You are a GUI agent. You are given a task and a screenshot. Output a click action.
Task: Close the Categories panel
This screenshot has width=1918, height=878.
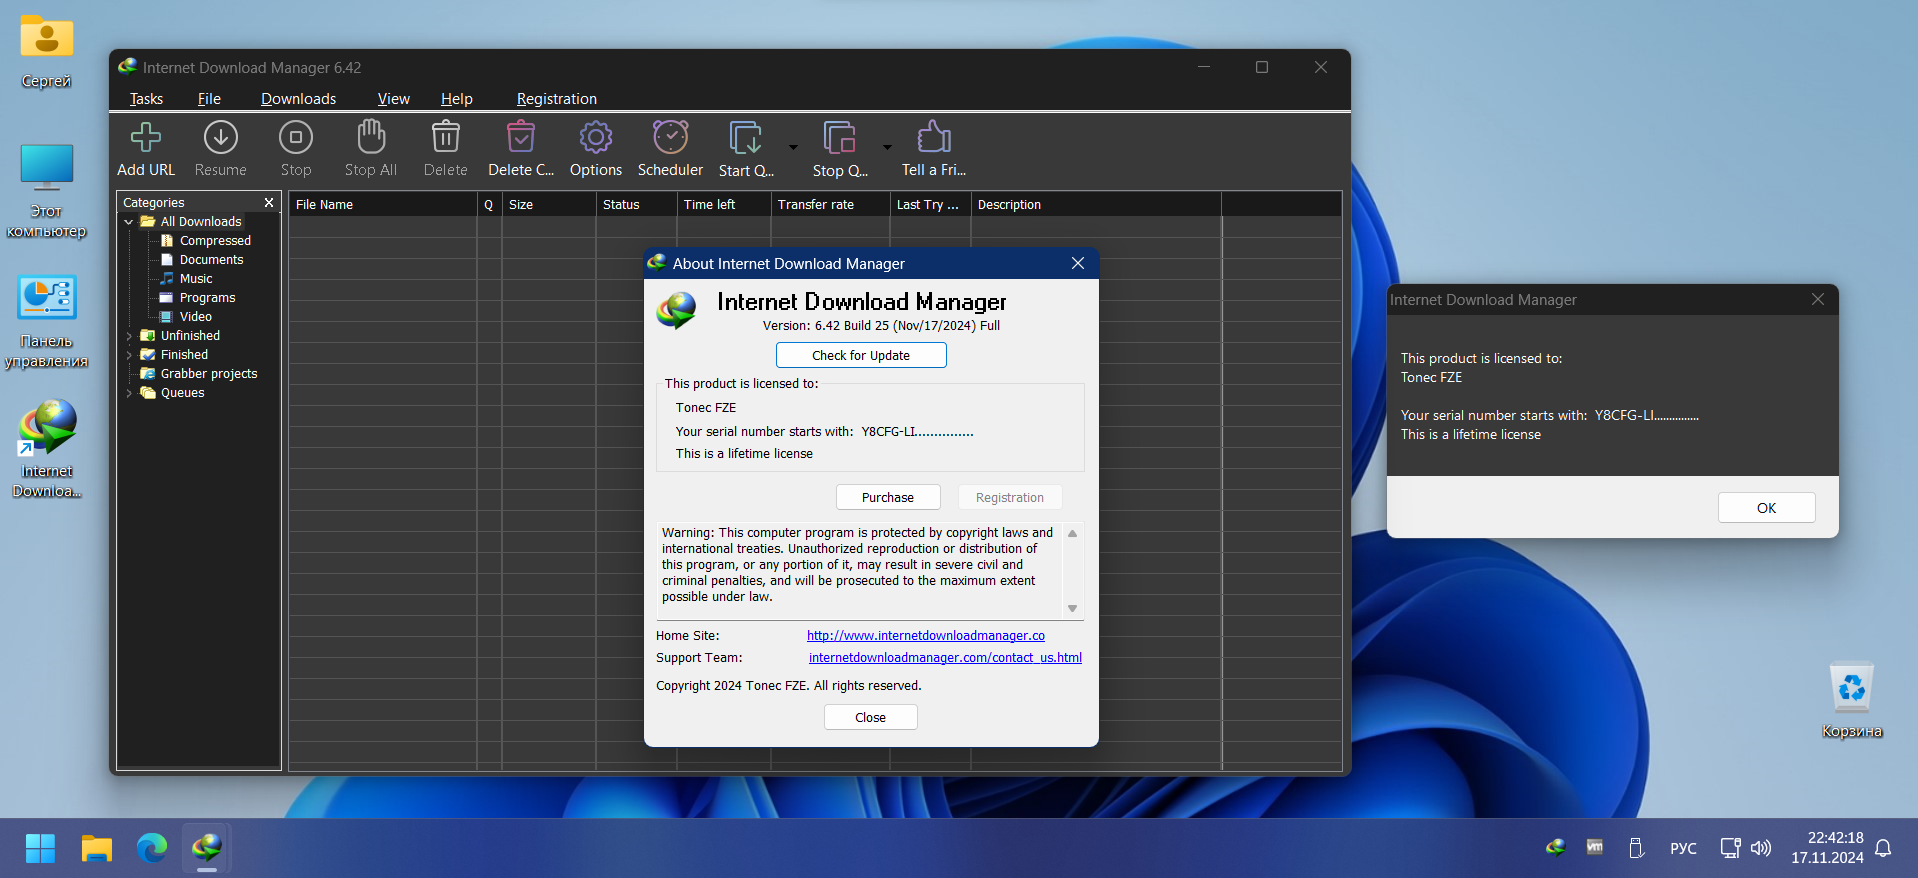point(269,202)
